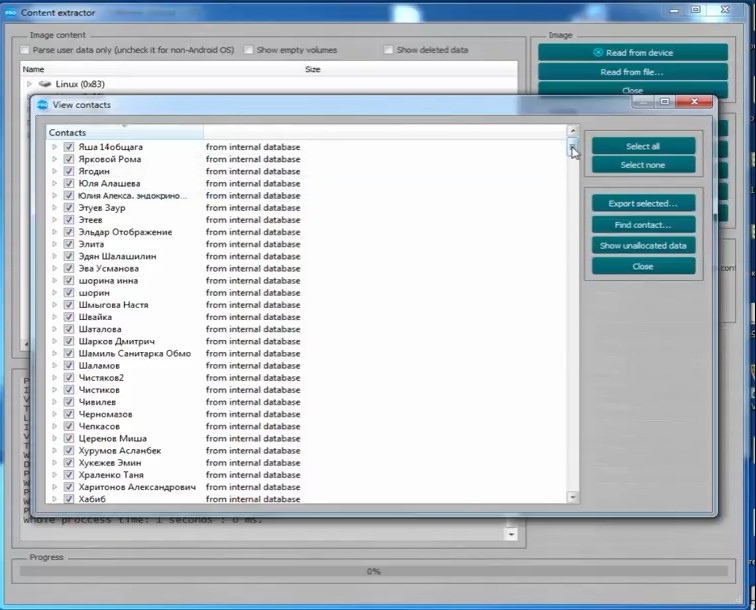Click View contacts window app icon
756x610 pixels.
coord(42,105)
